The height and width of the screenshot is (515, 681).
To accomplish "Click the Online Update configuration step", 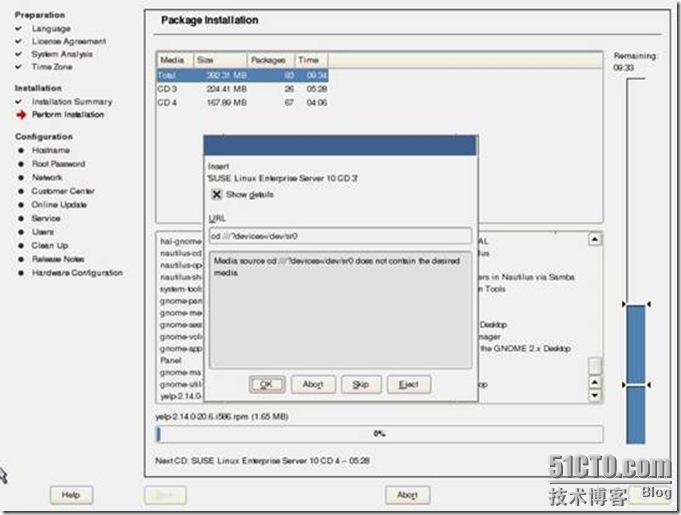I will 59,205.
